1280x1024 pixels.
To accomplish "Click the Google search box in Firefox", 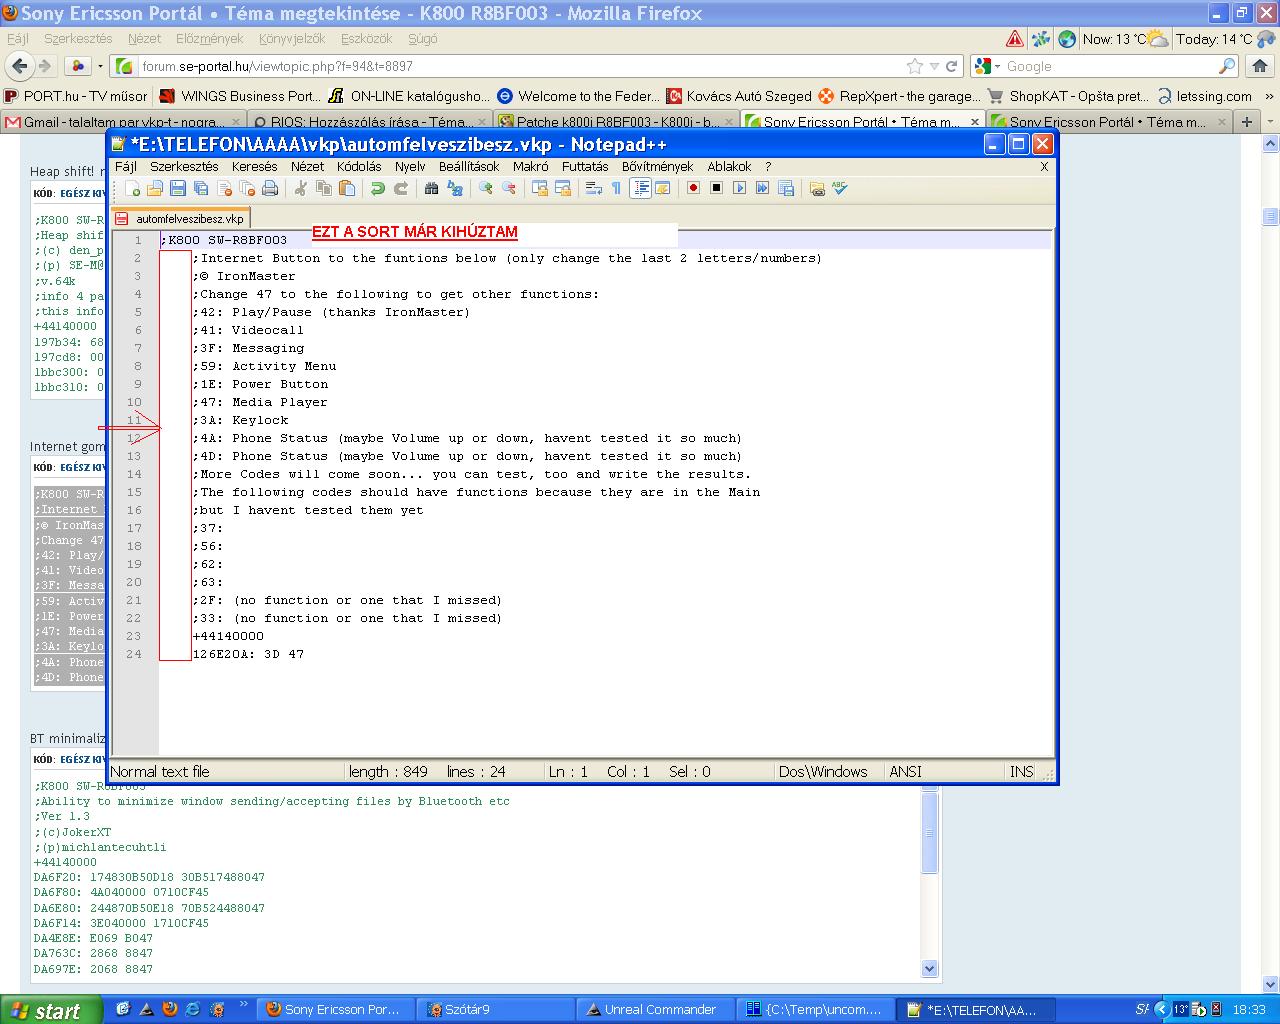I will pos(1110,66).
